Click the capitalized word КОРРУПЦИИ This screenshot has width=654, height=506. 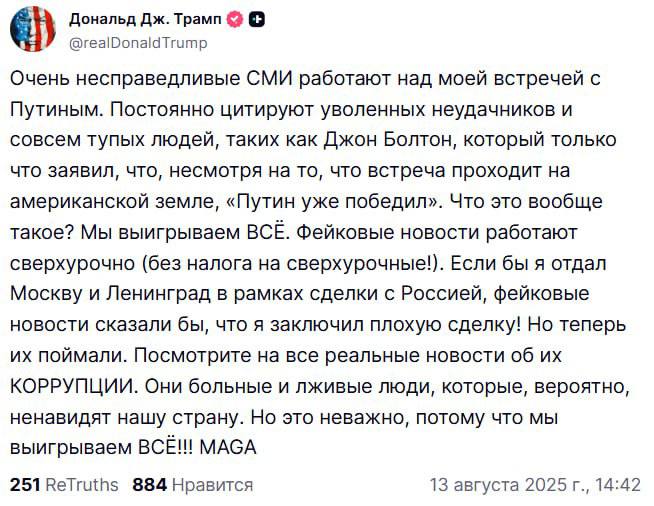pyautogui.click(x=74, y=386)
